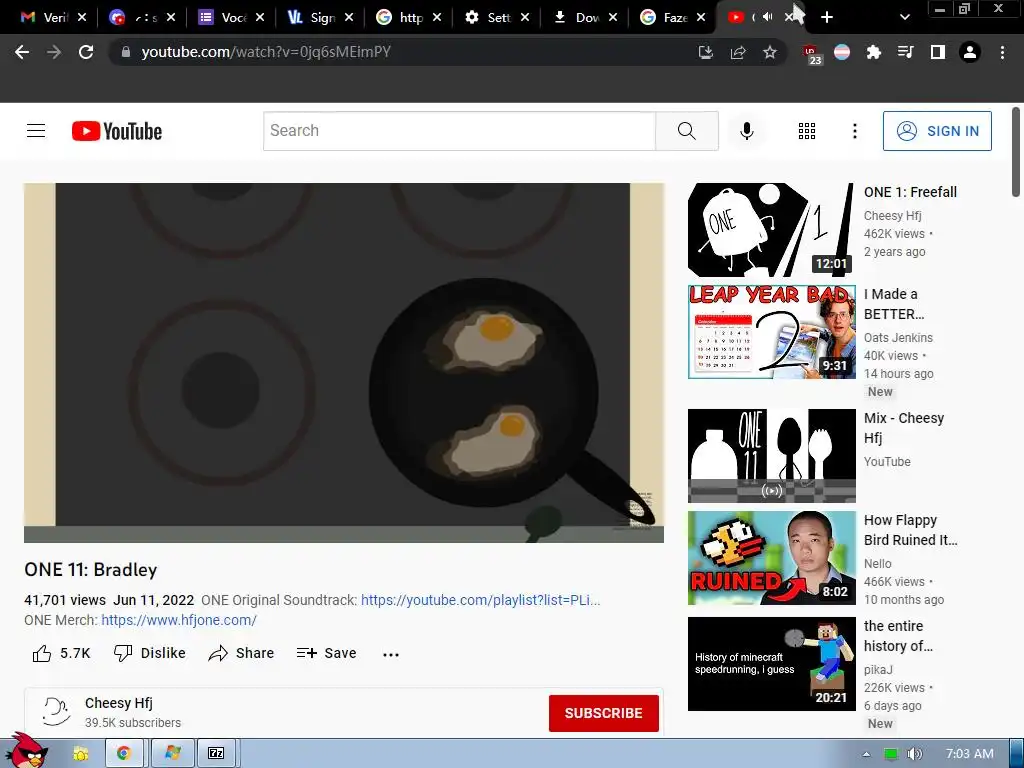Open Chrome from the taskbar
This screenshot has height=768, width=1024.
[x=123, y=754]
